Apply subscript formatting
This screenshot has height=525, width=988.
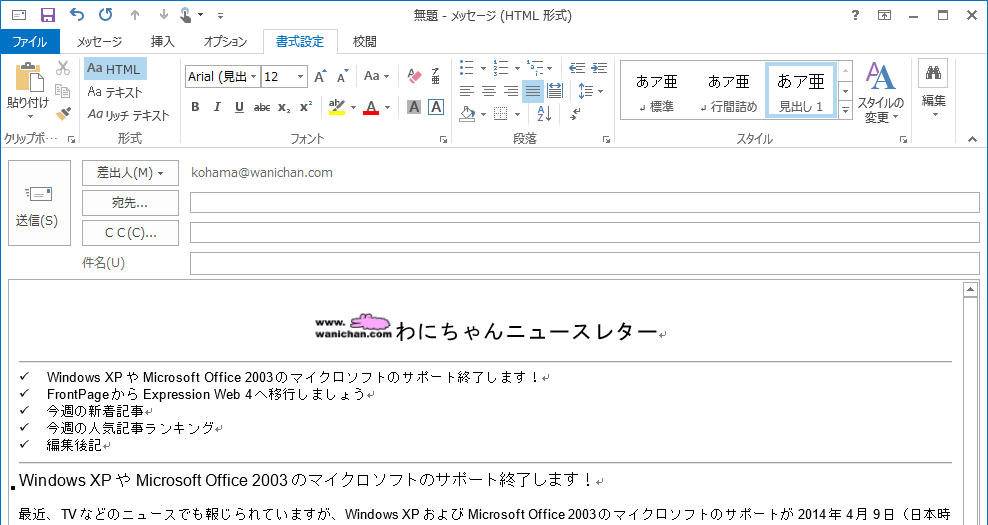pyautogui.click(x=284, y=107)
